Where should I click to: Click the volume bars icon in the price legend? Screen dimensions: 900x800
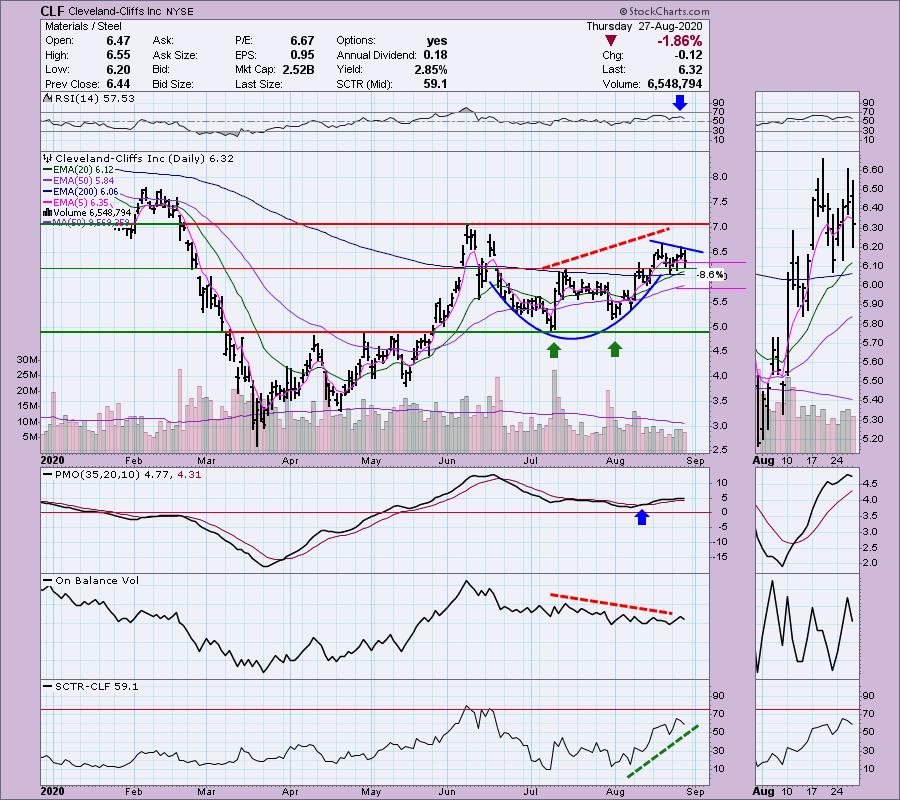point(48,212)
